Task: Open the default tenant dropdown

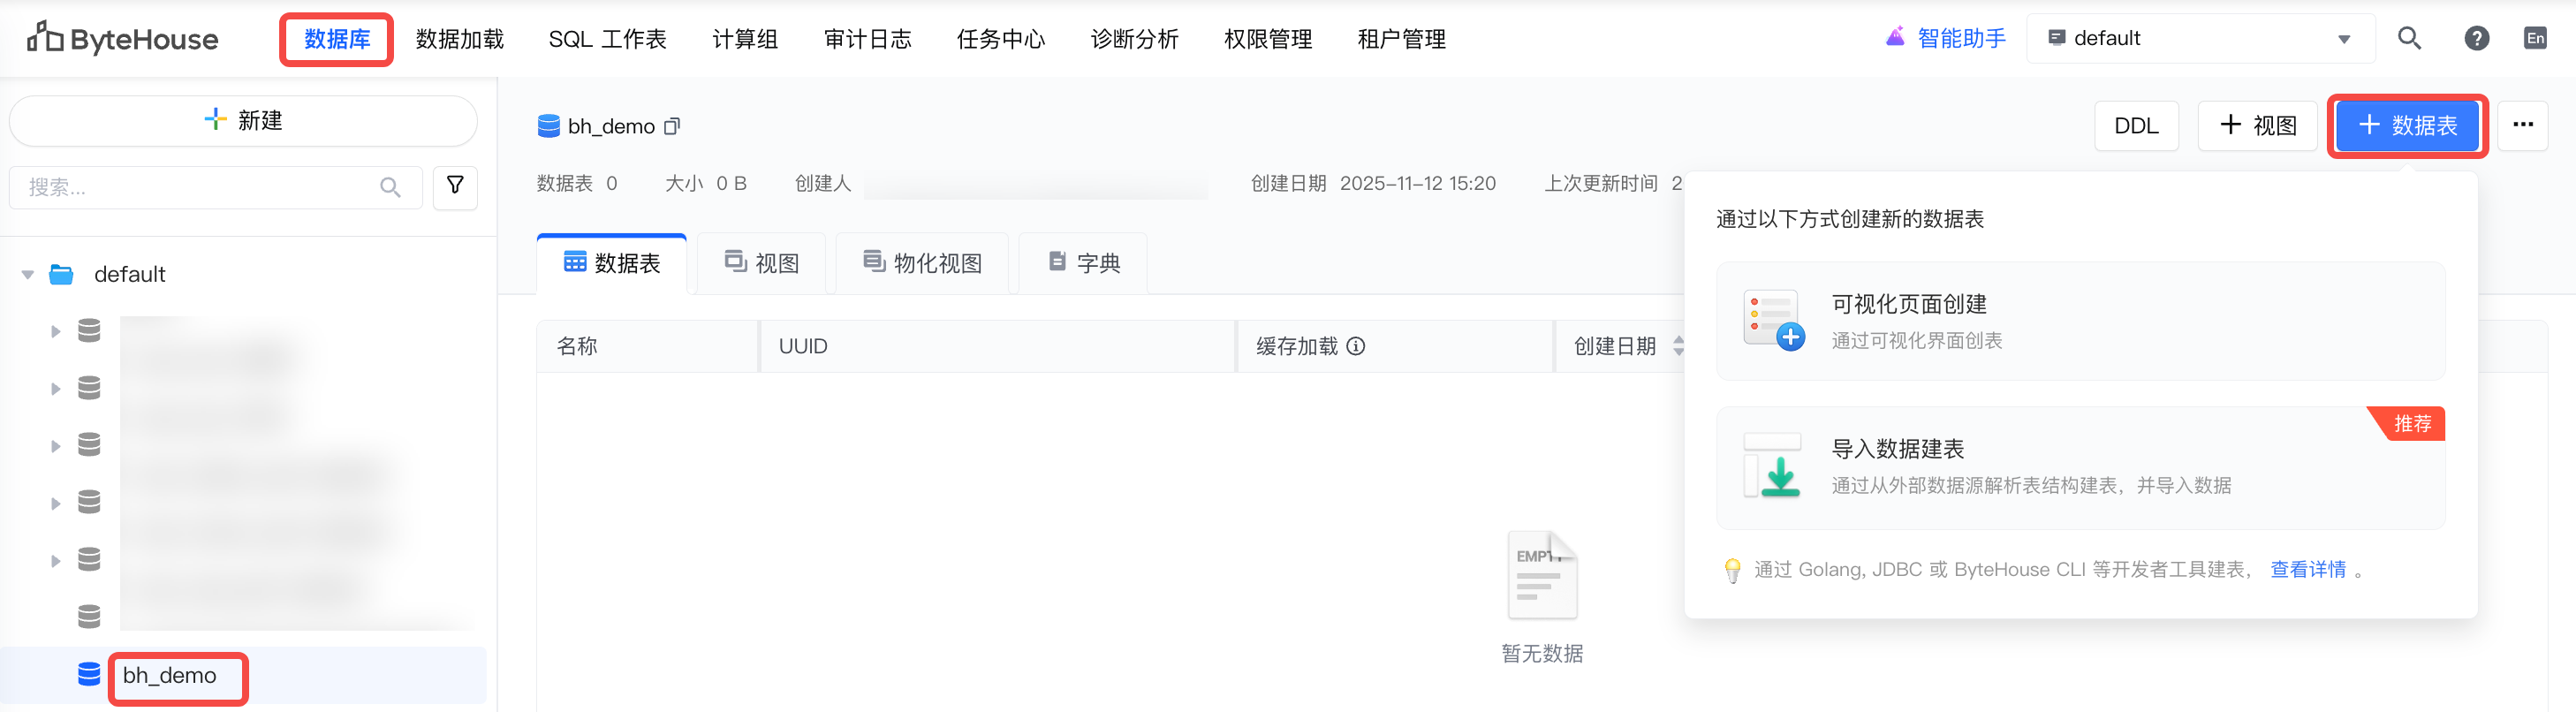Action: click(2200, 38)
